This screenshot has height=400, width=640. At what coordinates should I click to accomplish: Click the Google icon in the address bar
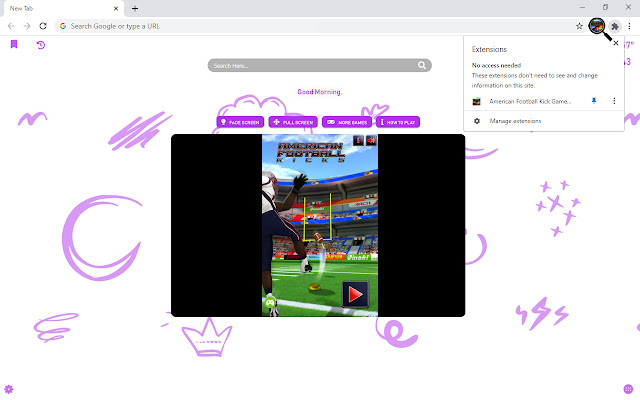pos(63,26)
